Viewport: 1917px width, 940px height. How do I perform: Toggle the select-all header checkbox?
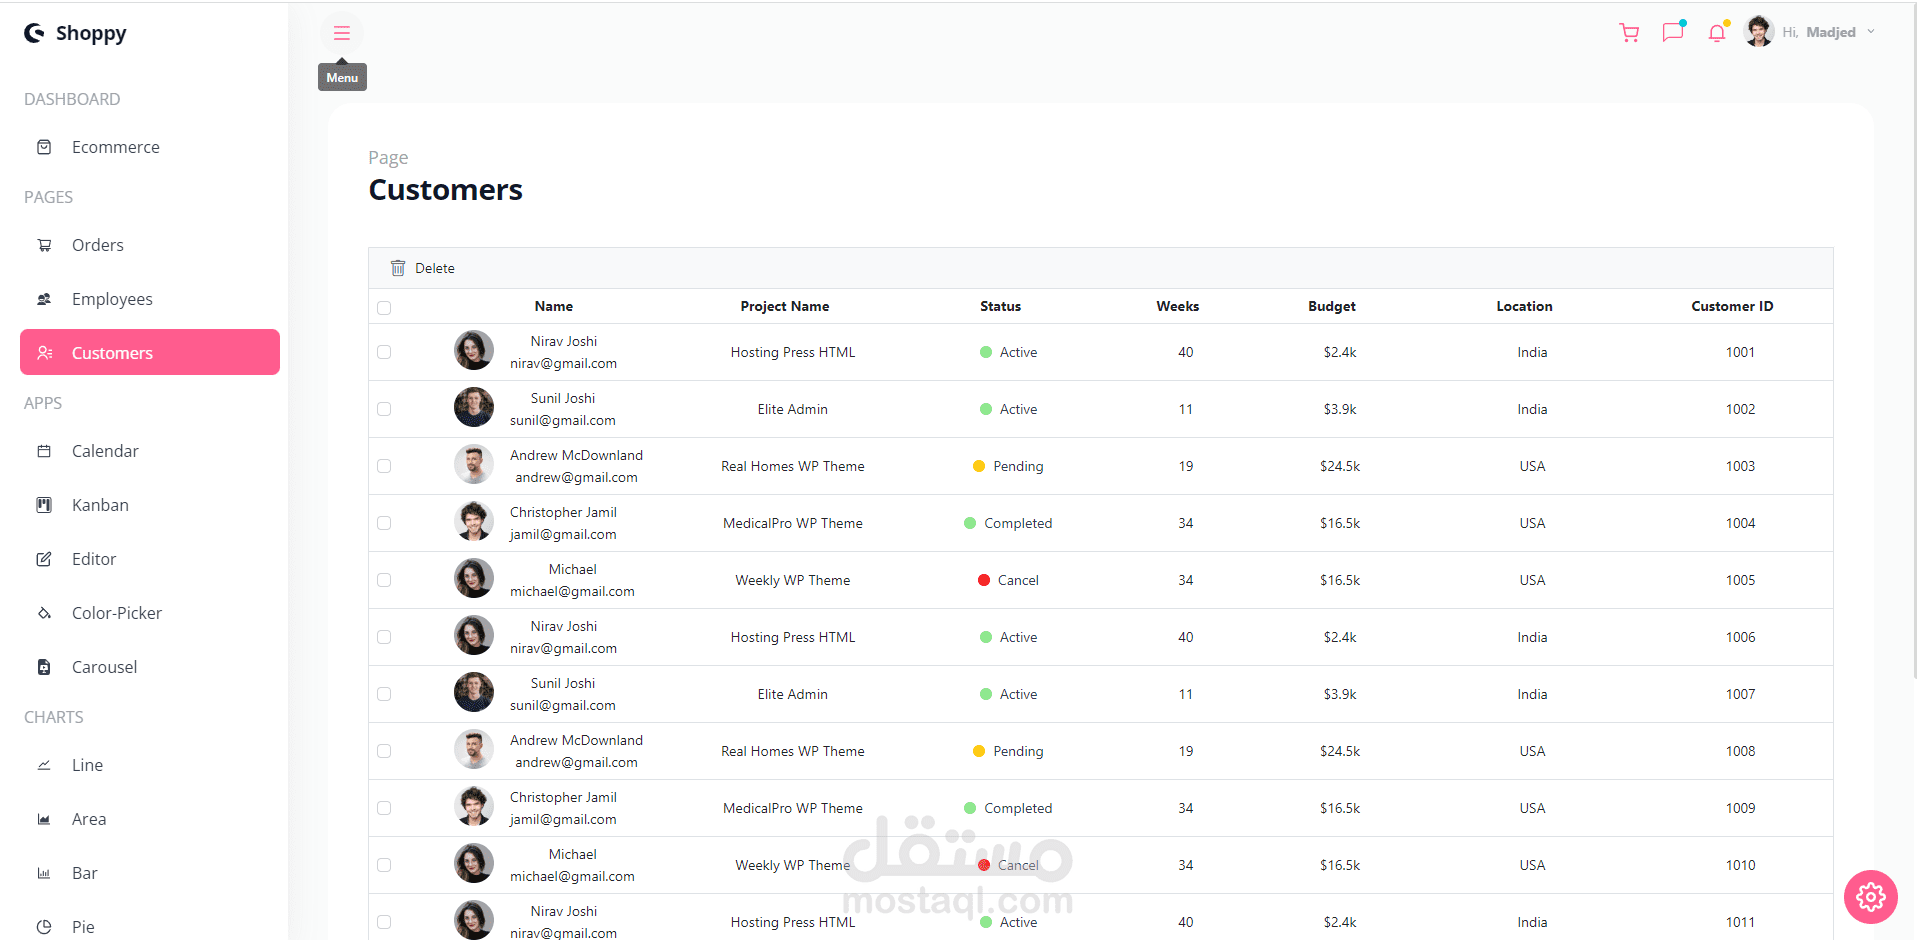pyautogui.click(x=384, y=308)
